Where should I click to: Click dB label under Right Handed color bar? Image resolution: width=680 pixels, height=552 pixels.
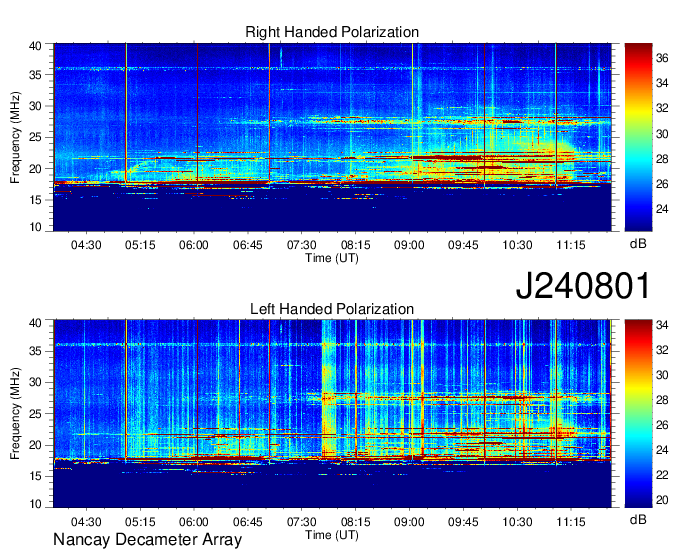[x=638, y=243]
